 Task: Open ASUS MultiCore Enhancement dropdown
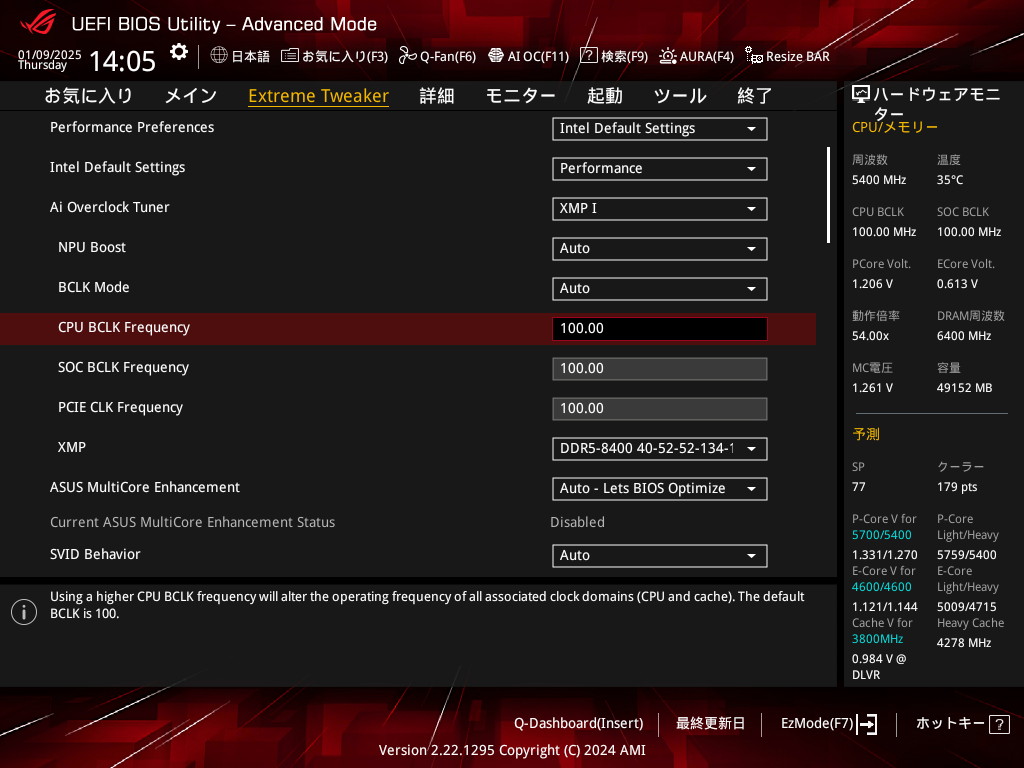tap(659, 489)
